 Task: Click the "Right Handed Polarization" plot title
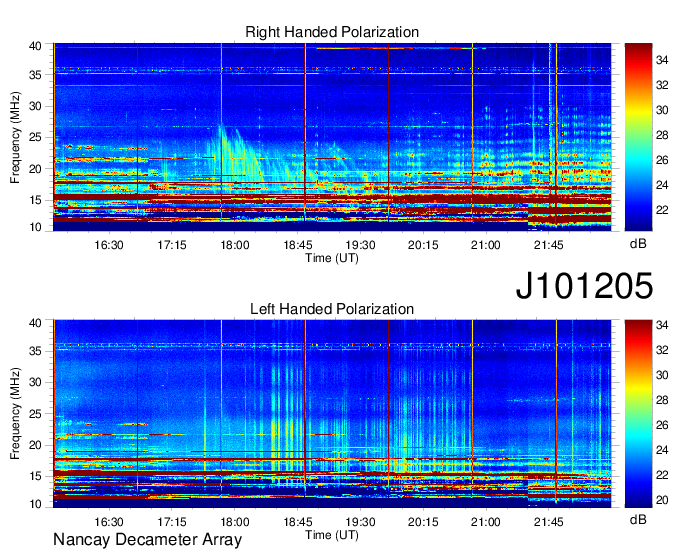332,32
